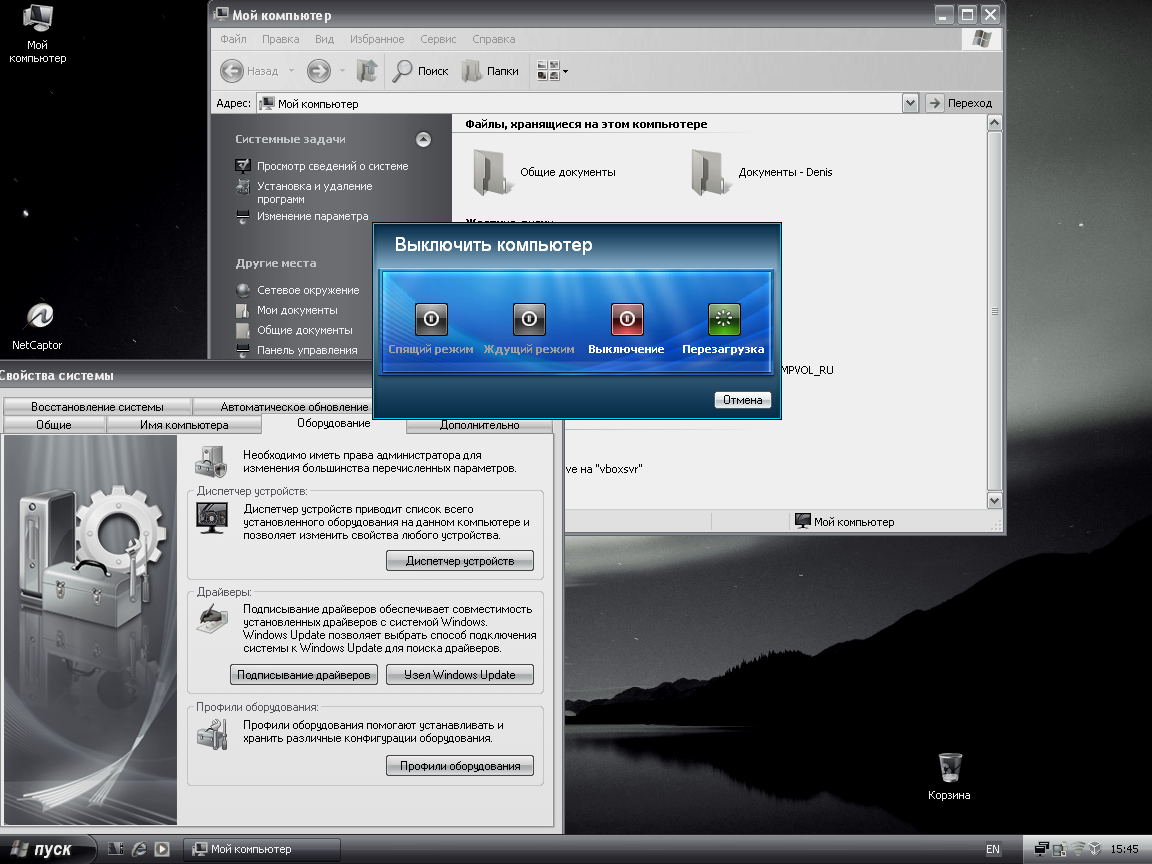Click Explorer scrollbar down arrow
The height and width of the screenshot is (864, 1152).
994,500
